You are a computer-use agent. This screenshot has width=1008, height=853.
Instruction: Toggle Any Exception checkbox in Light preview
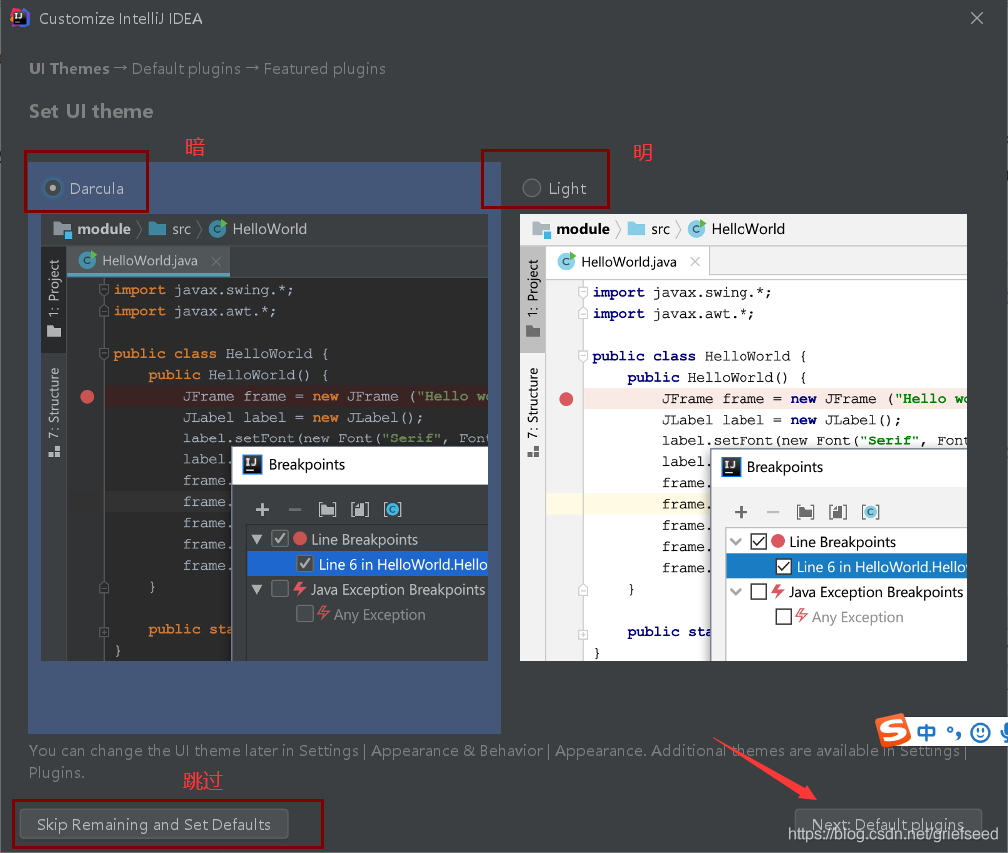(x=784, y=616)
